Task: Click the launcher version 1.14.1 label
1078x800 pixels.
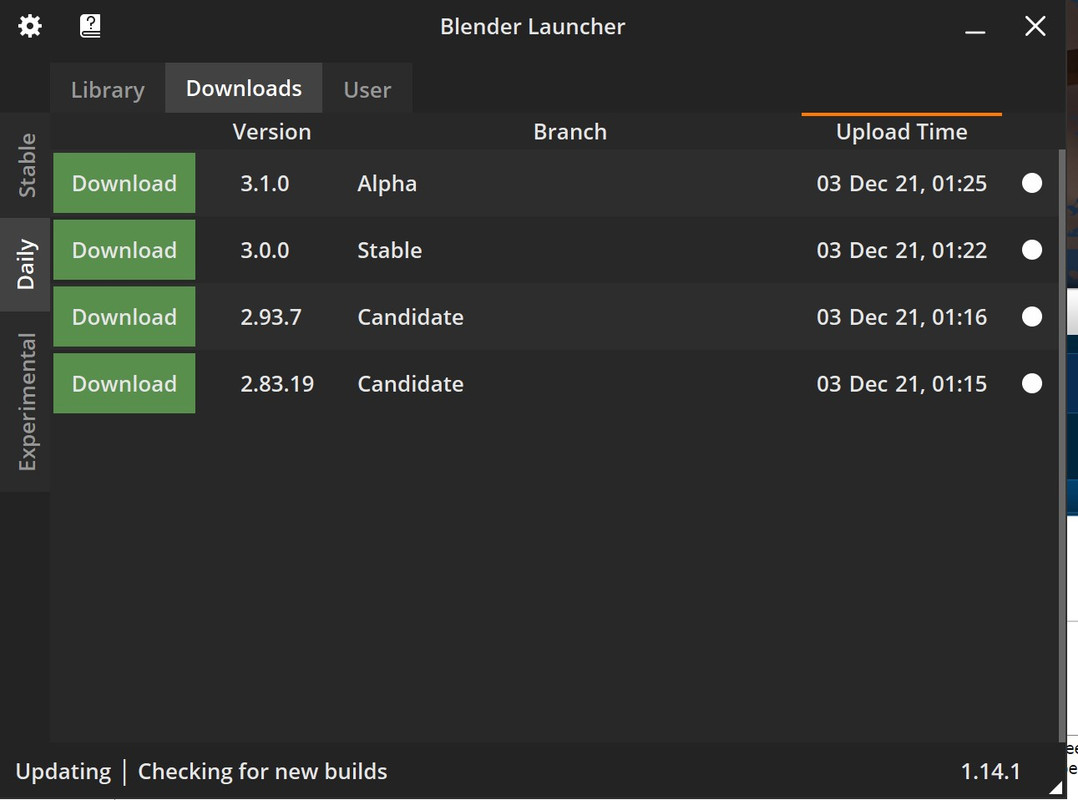Action: (990, 771)
